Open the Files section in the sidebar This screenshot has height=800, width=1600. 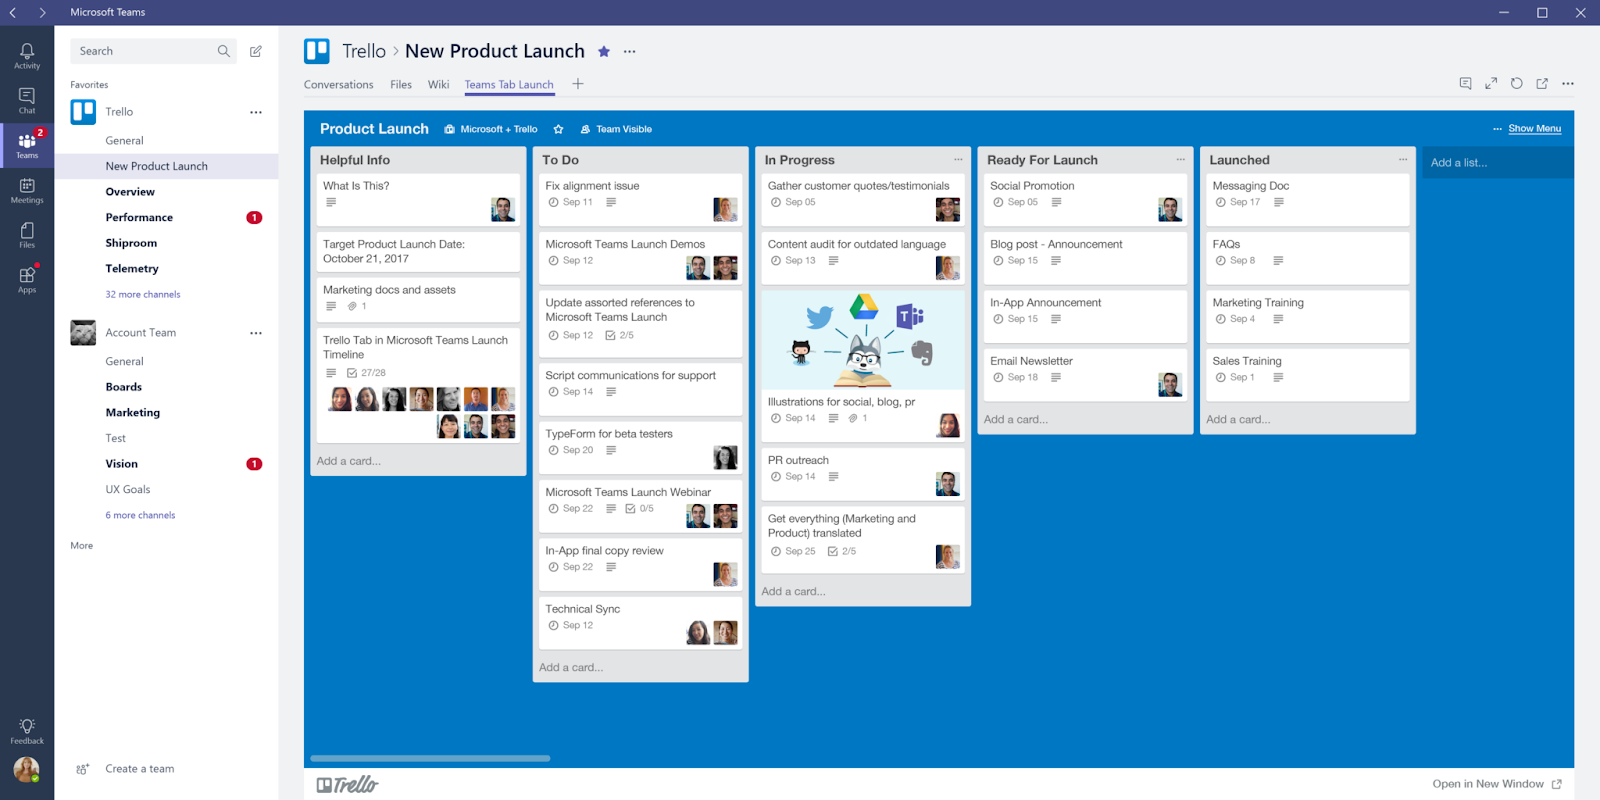pos(27,235)
